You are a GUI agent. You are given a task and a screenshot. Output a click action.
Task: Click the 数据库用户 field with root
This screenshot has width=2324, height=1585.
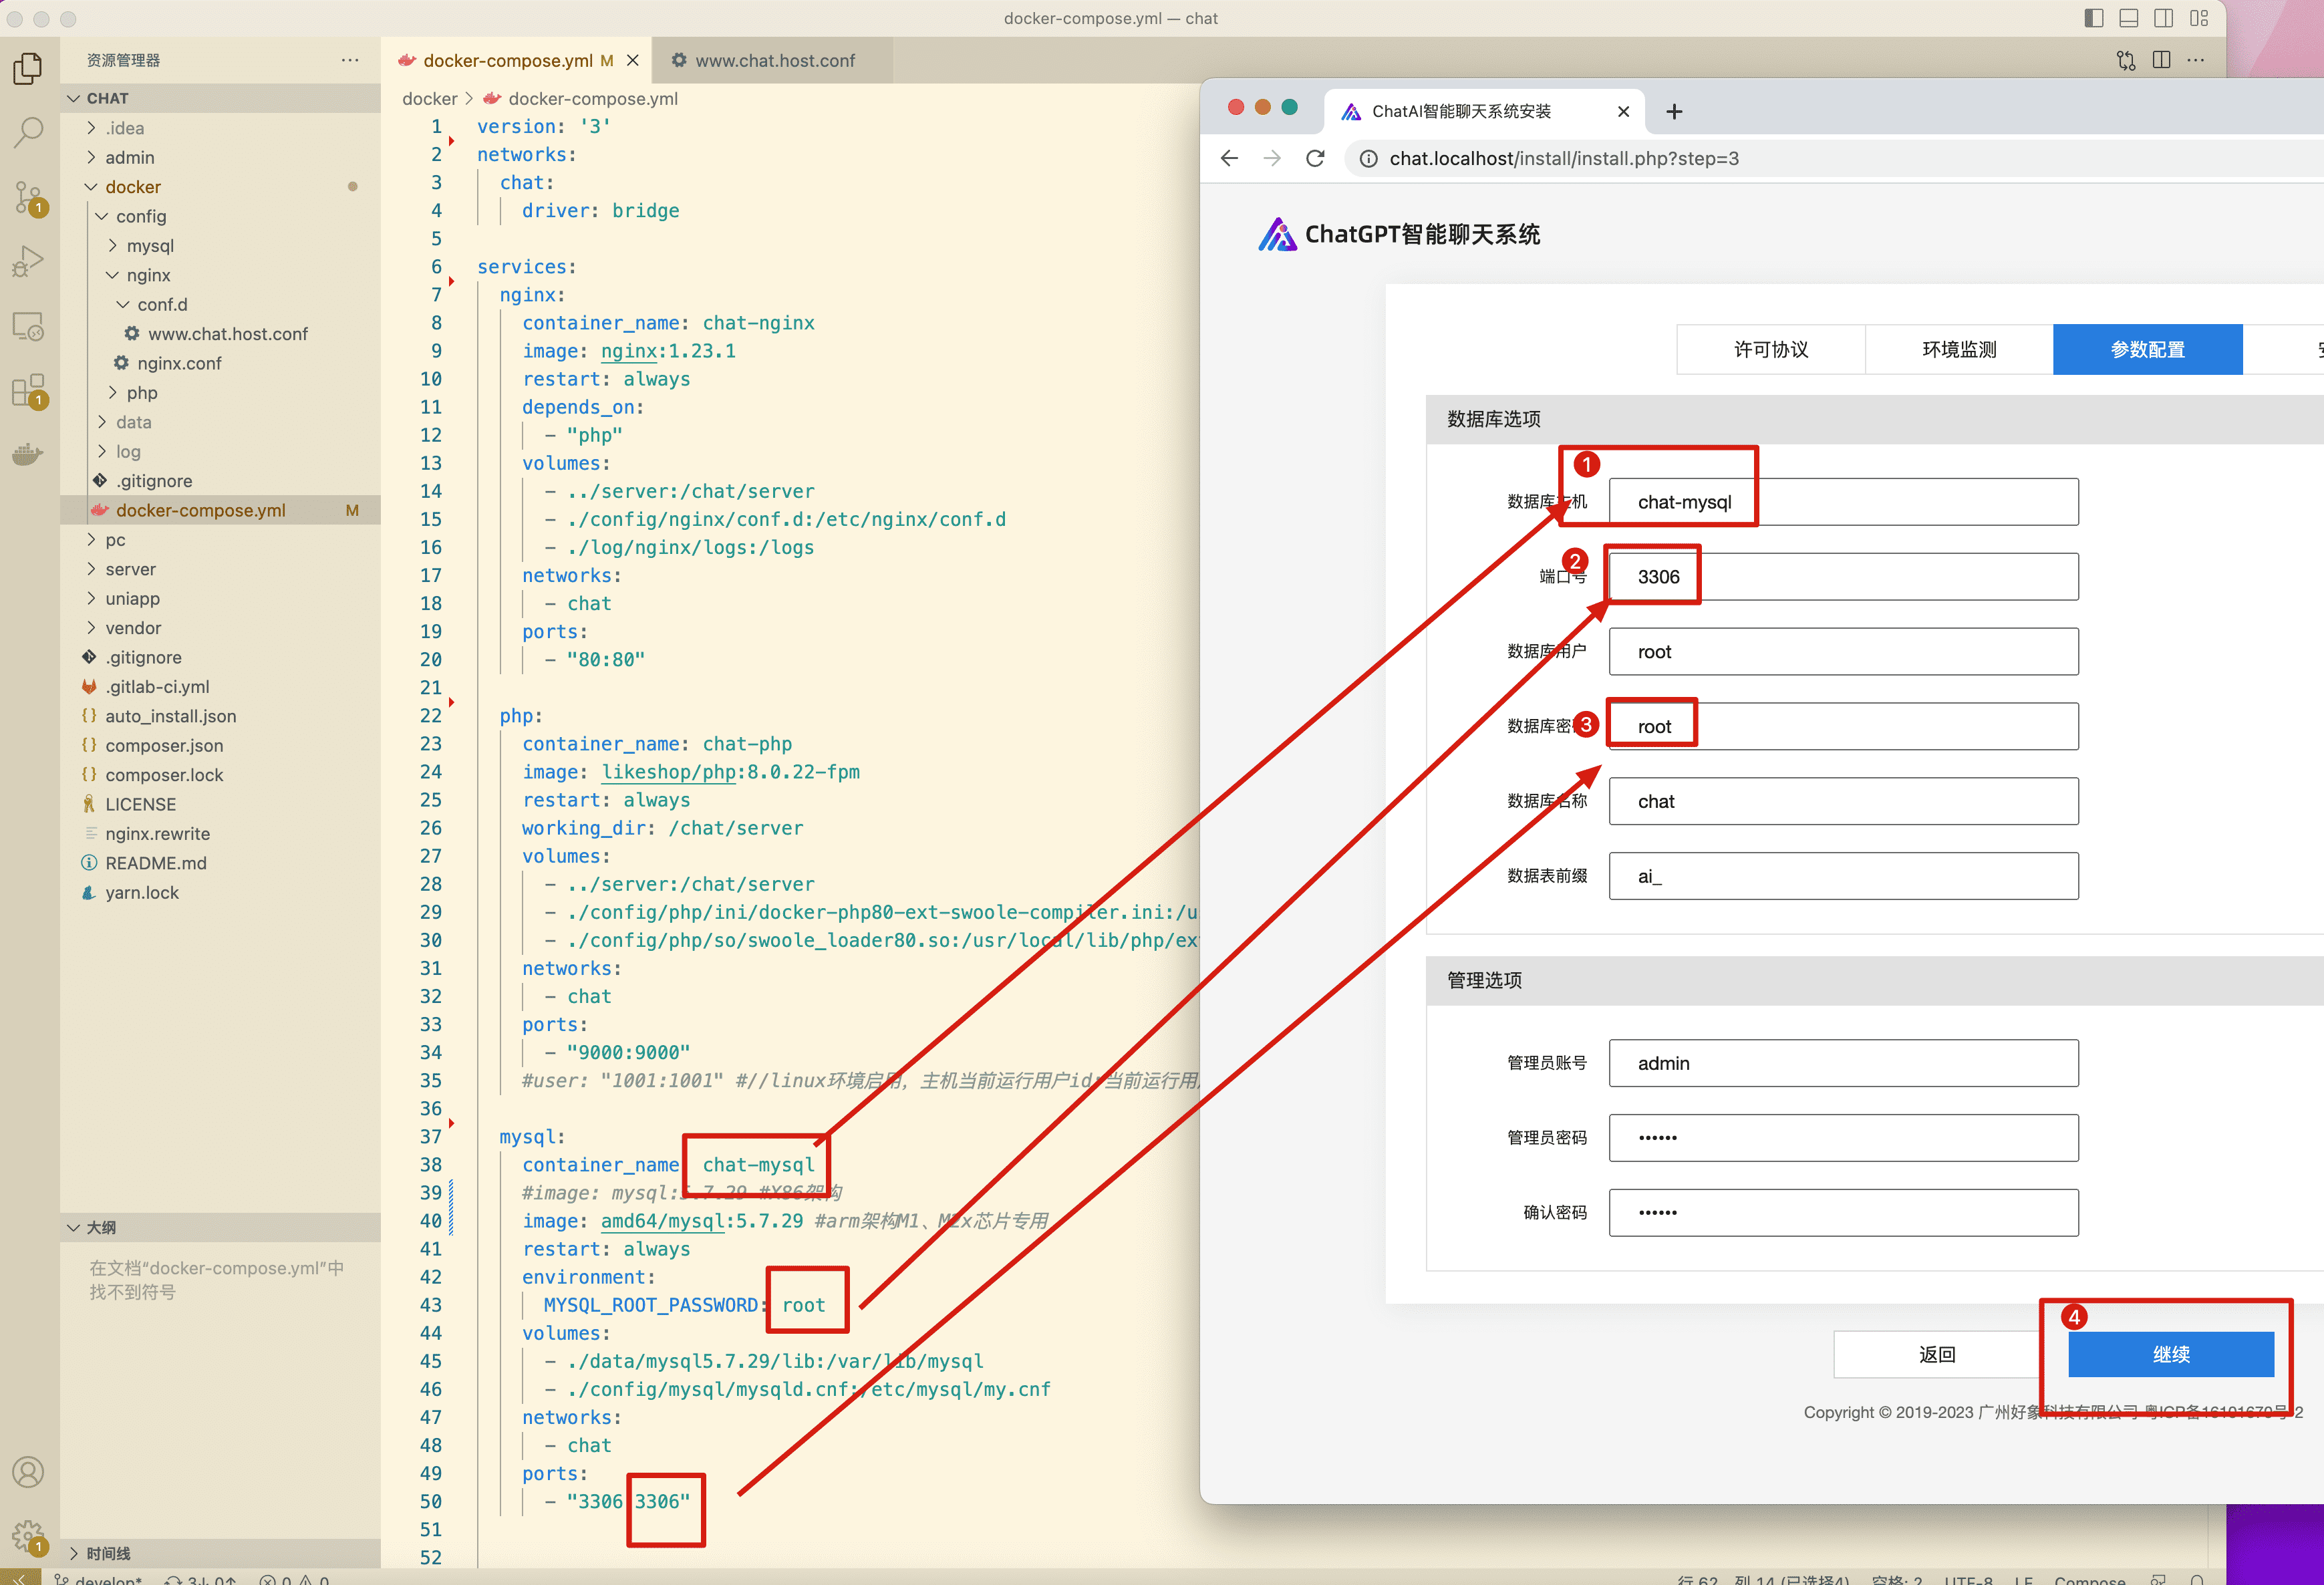pyautogui.click(x=1843, y=652)
